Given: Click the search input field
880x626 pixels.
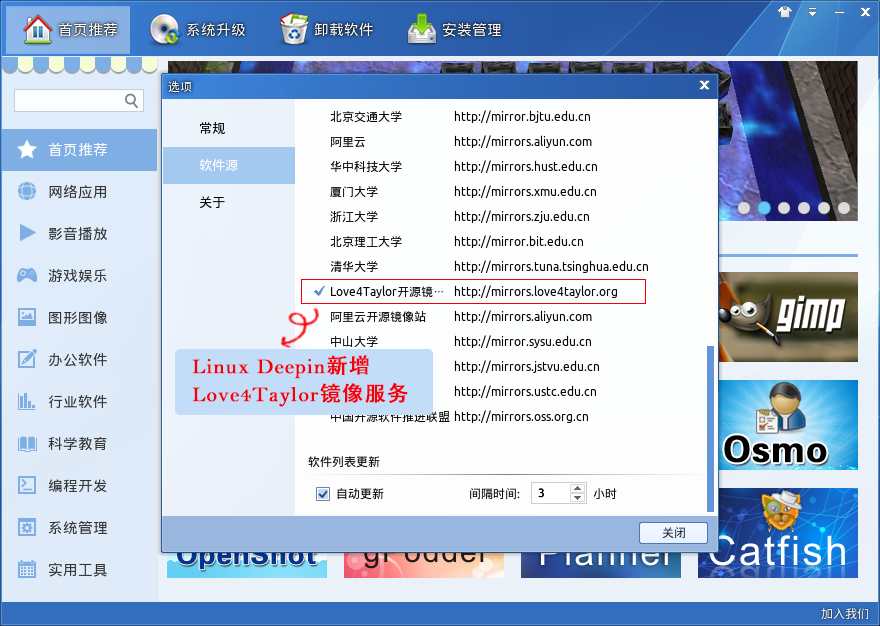Looking at the screenshot, I should click(x=79, y=100).
